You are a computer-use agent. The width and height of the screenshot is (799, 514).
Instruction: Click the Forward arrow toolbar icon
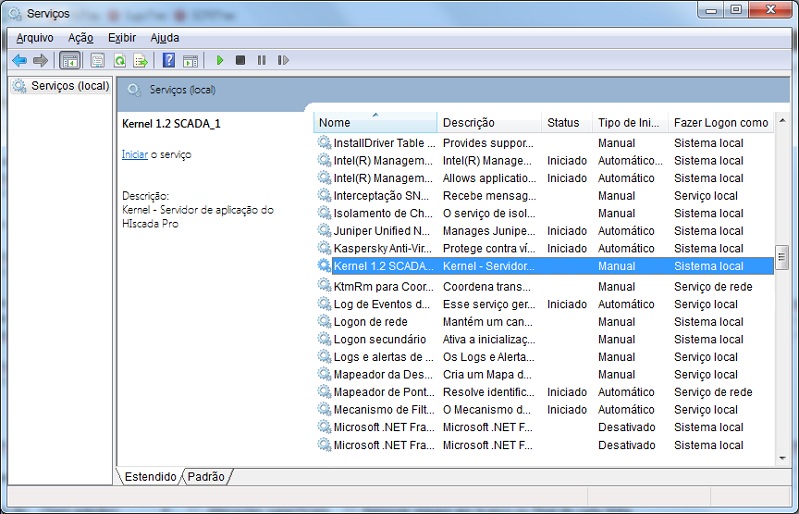click(40, 61)
